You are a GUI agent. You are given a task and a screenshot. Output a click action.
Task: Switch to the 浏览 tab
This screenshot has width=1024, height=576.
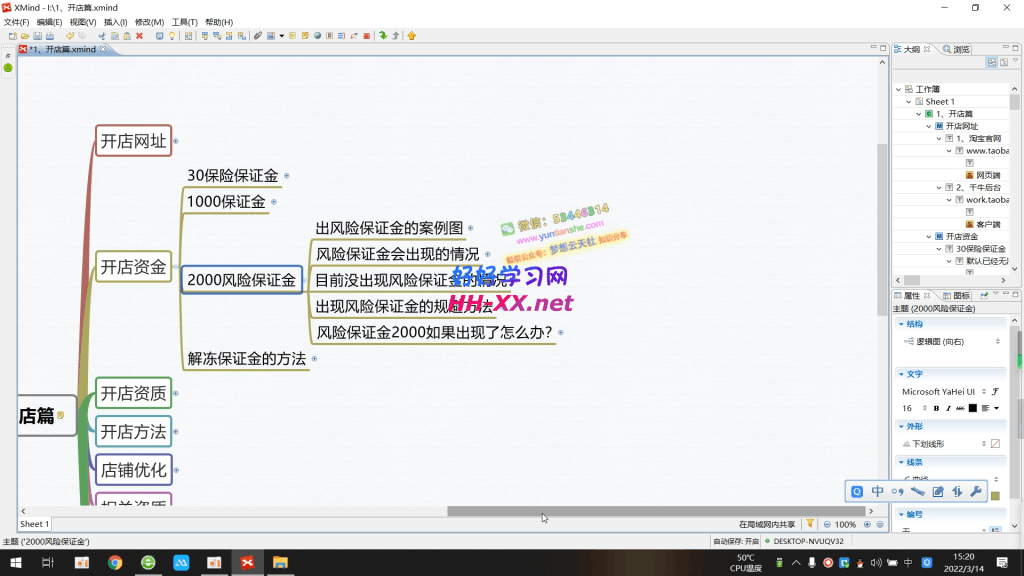[957, 50]
